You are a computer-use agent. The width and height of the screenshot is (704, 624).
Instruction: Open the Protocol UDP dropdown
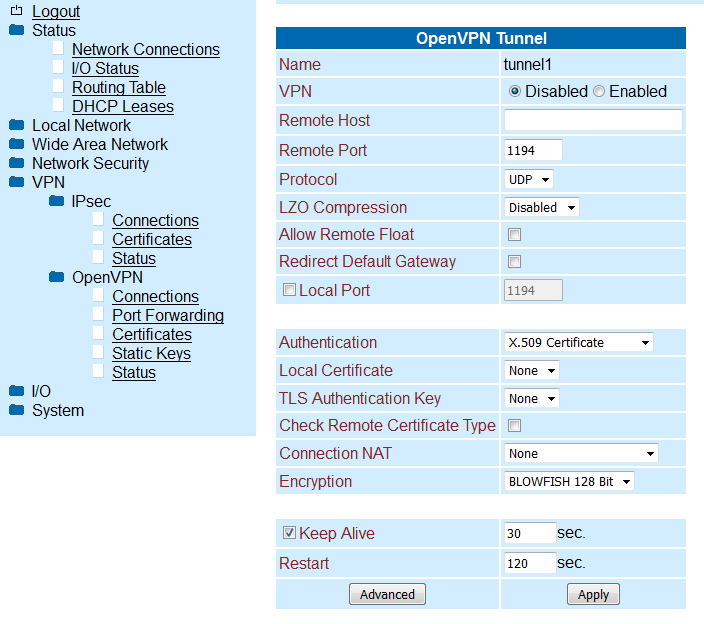pyautogui.click(x=529, y=180)
